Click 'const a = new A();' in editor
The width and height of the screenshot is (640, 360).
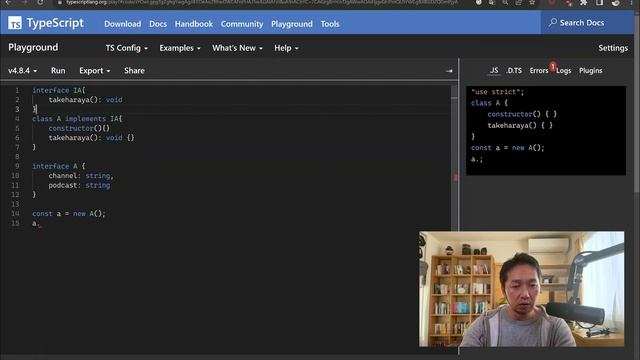point(69,213)
